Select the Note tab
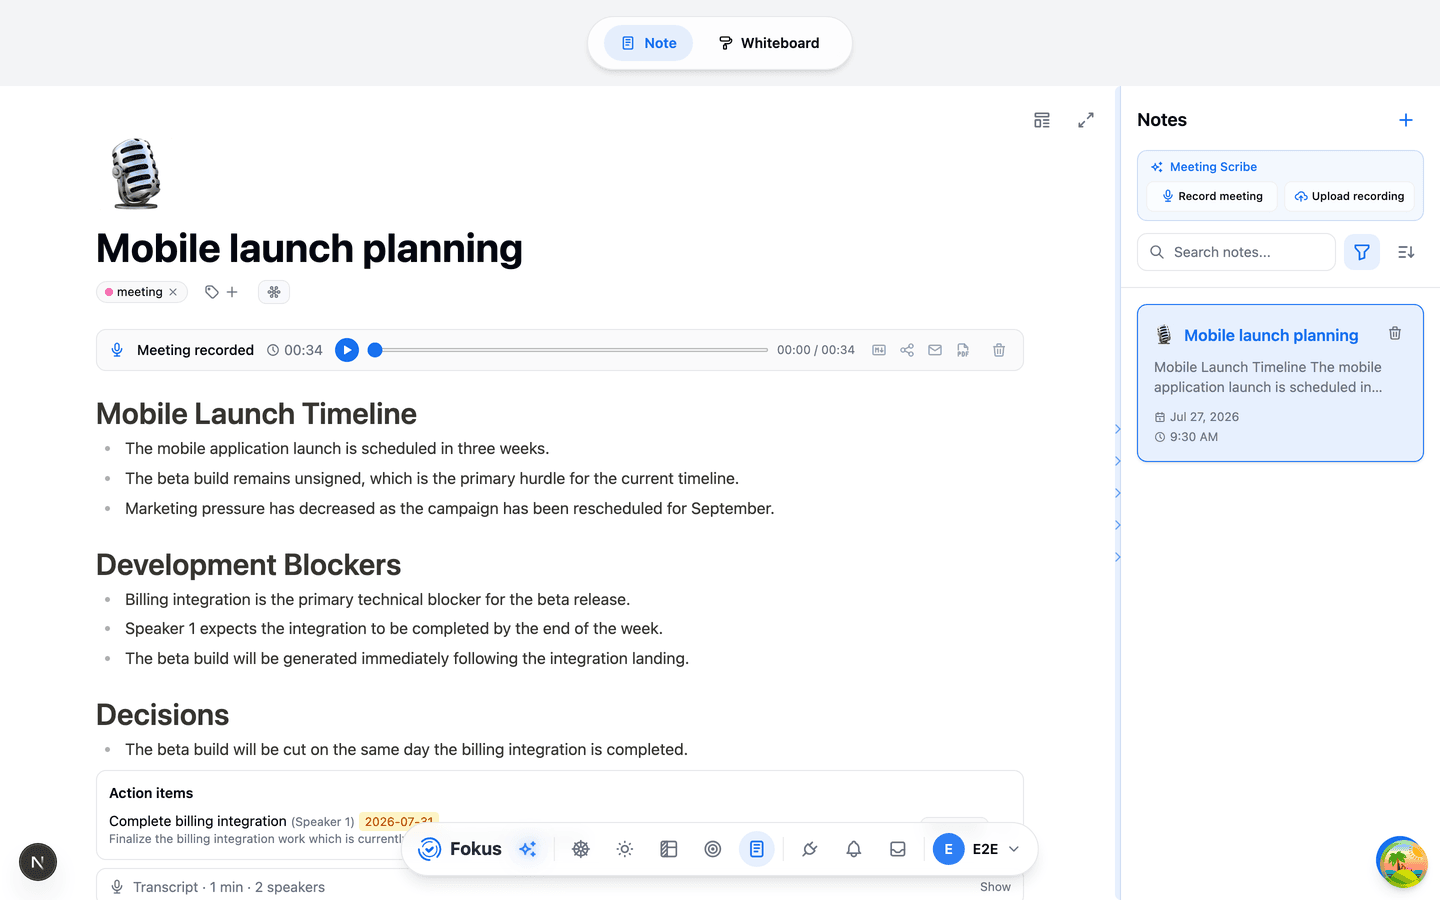 649,43
